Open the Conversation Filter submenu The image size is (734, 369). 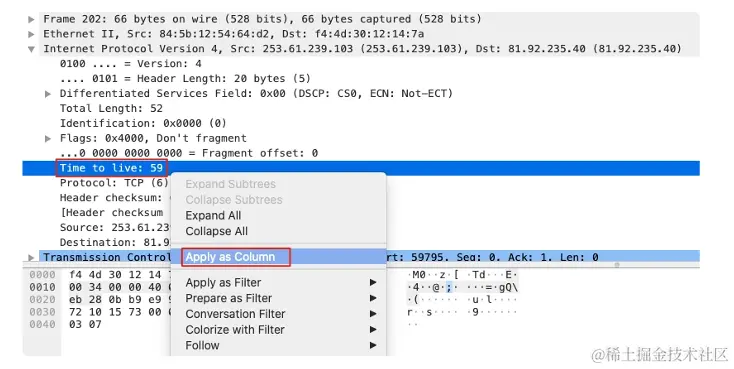click(x=279, y=314)
